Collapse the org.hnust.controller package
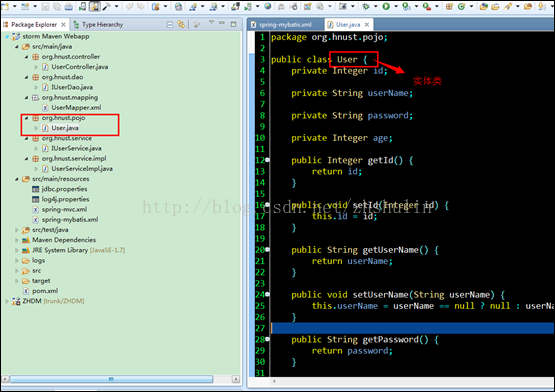The height and width of the screenshot is (392, 555). coord(26,57)
